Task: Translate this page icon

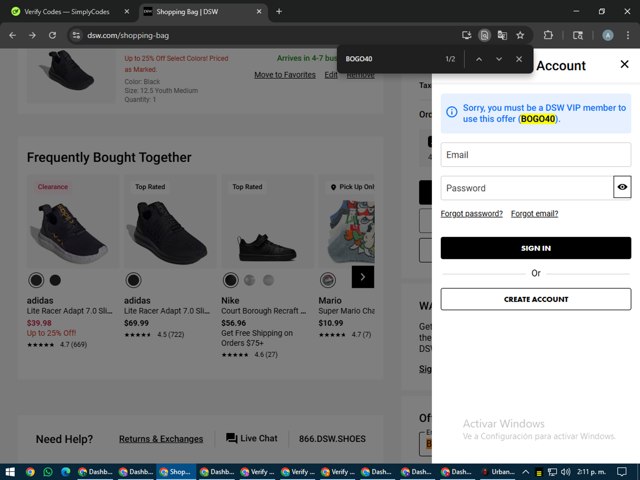Action: 502,36
